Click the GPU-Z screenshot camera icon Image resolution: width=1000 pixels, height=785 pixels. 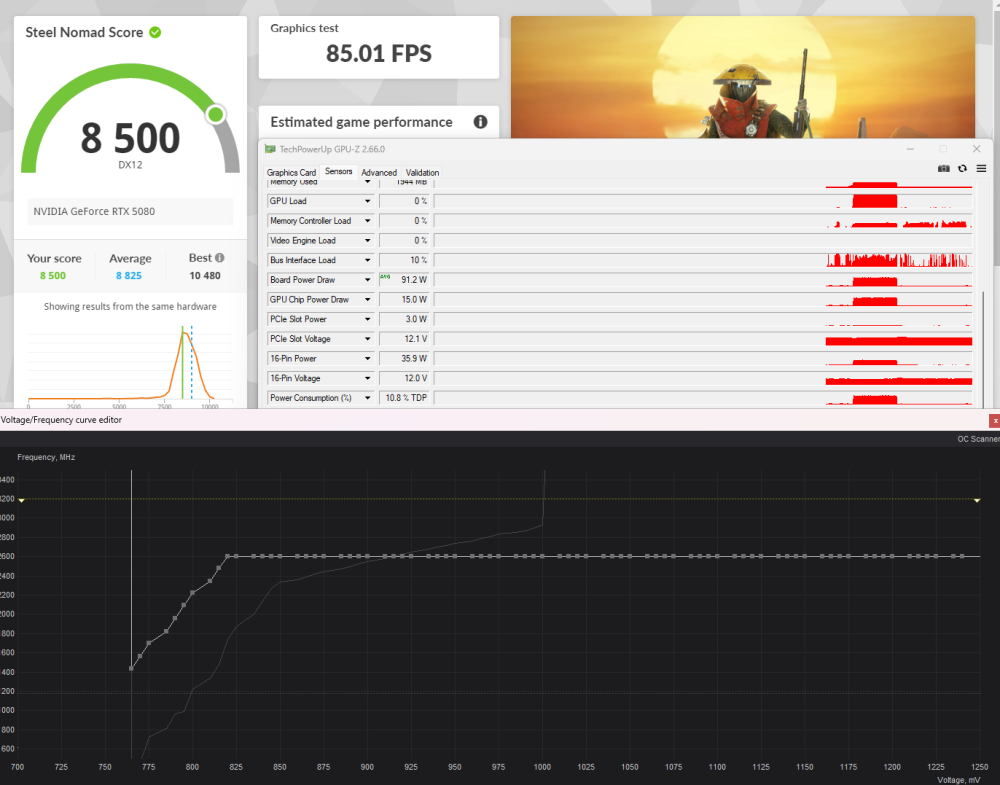943,168
